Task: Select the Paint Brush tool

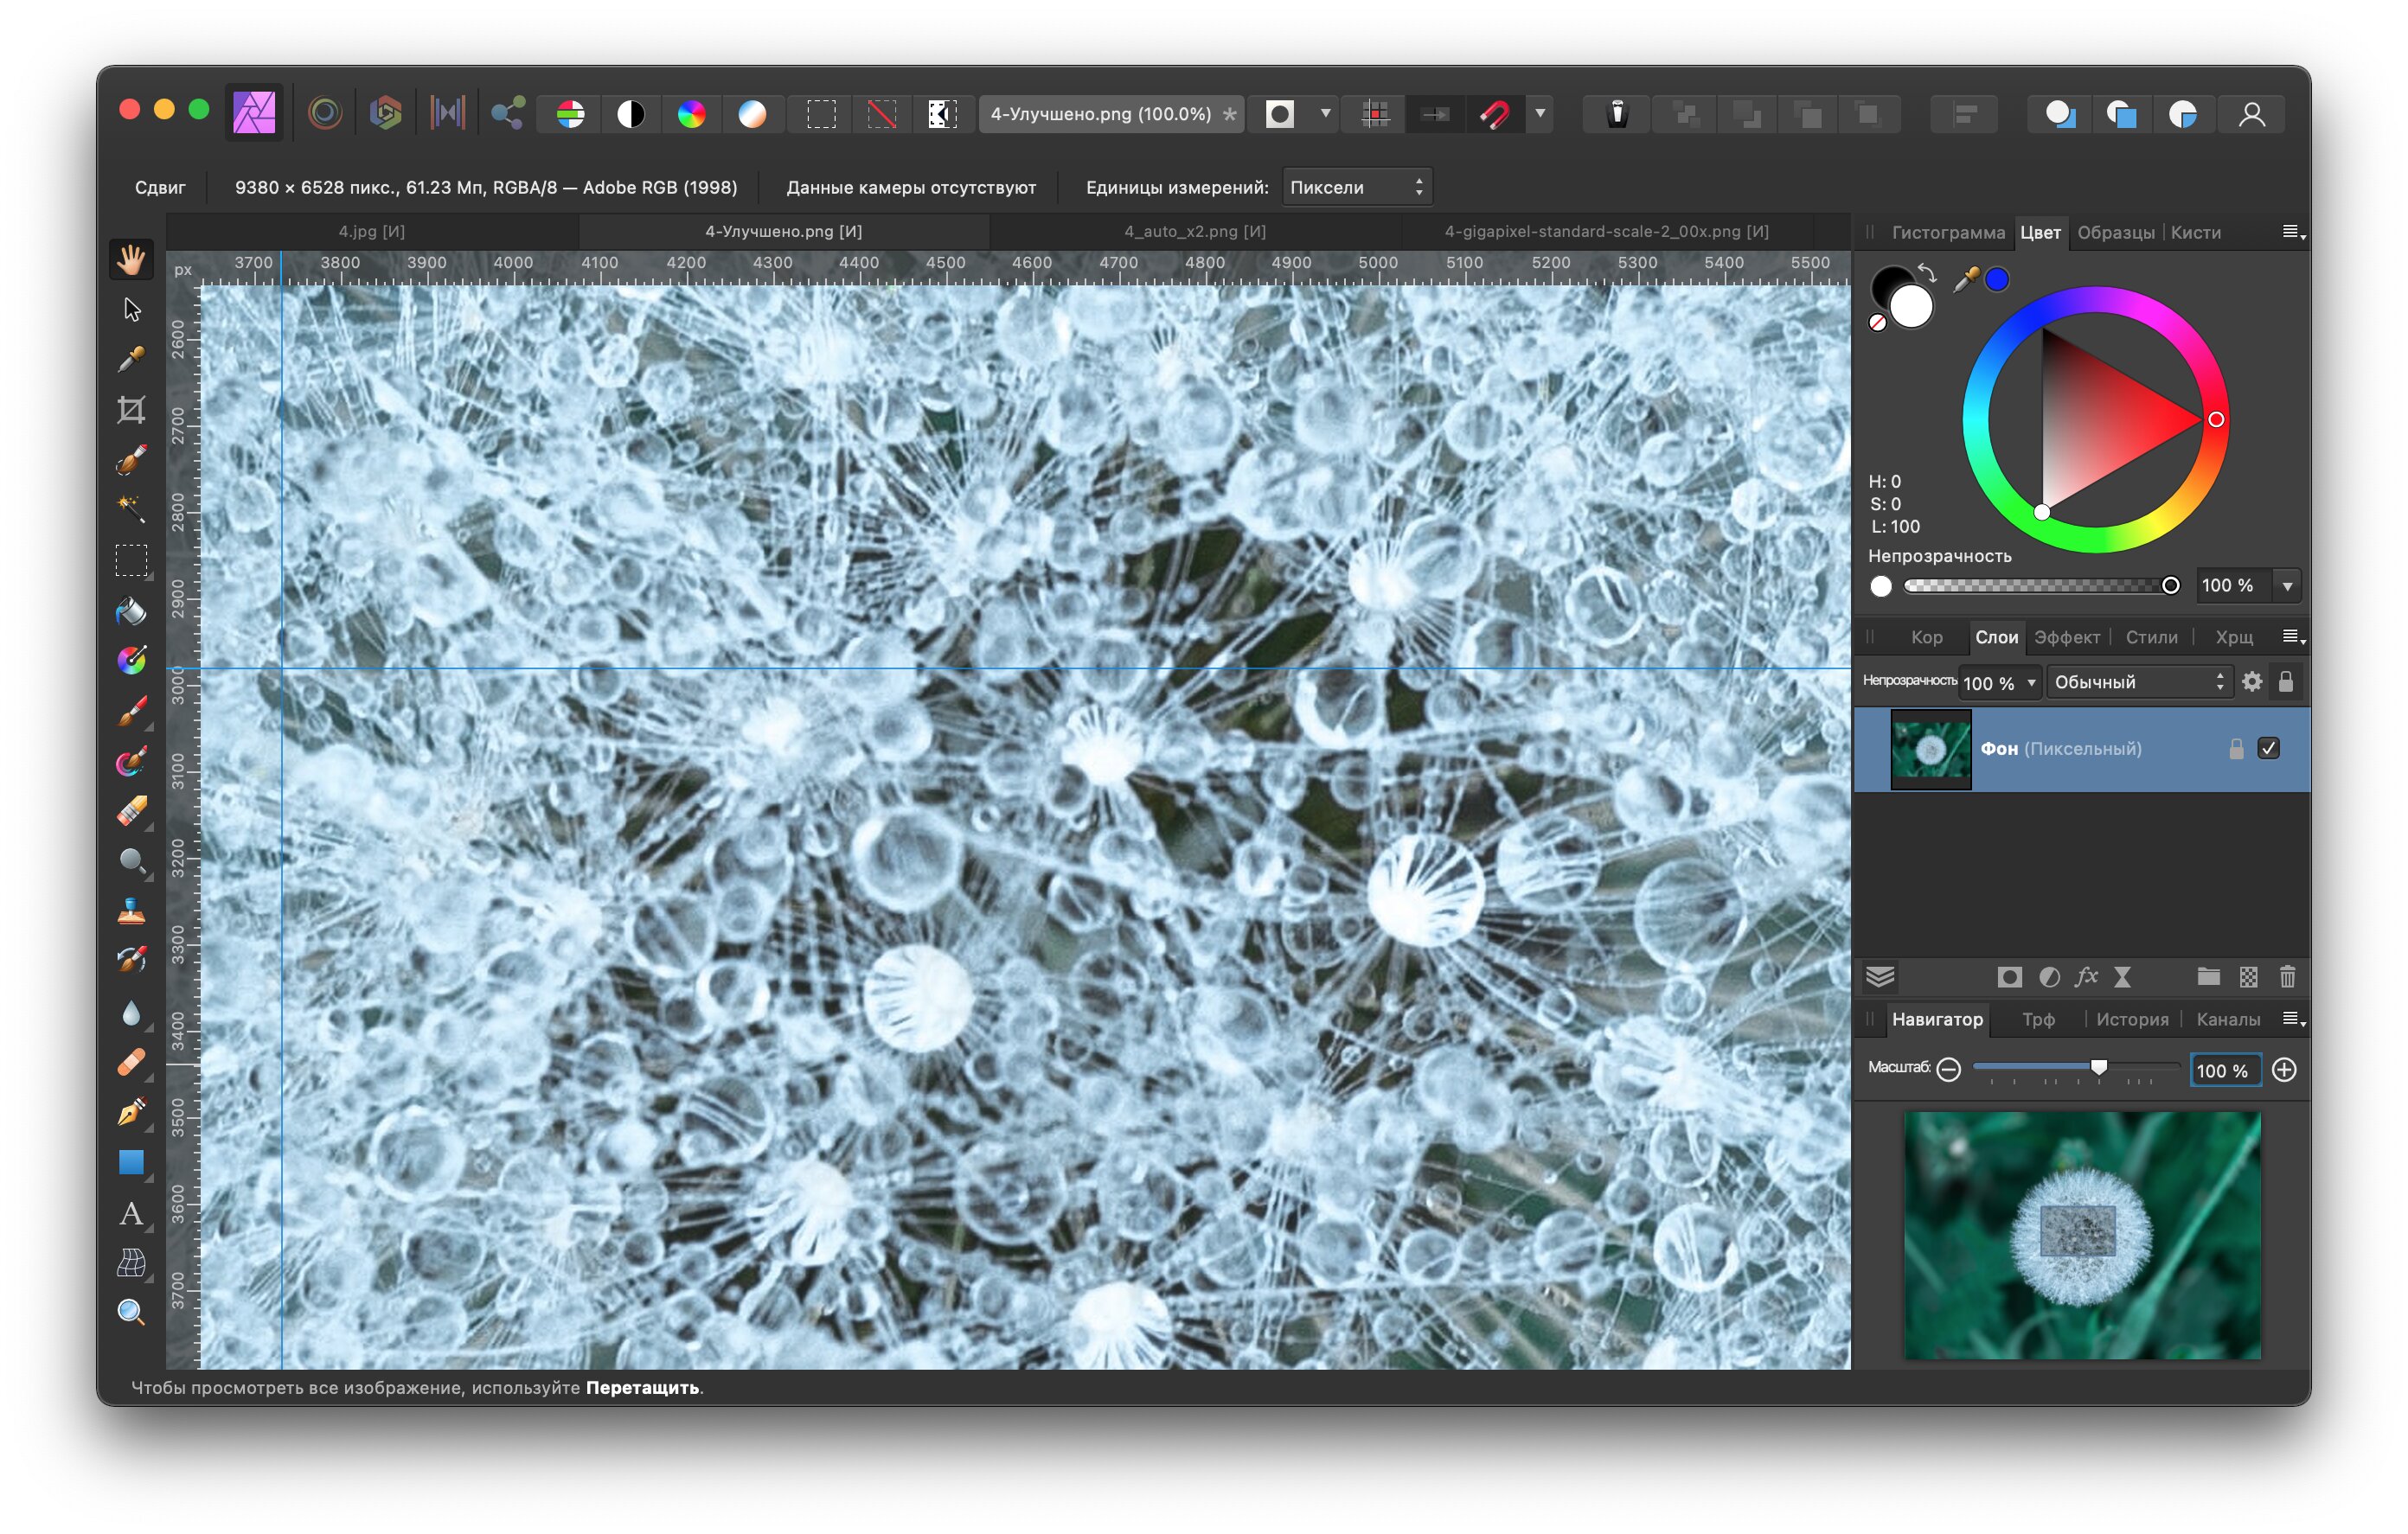Action: 131,711
